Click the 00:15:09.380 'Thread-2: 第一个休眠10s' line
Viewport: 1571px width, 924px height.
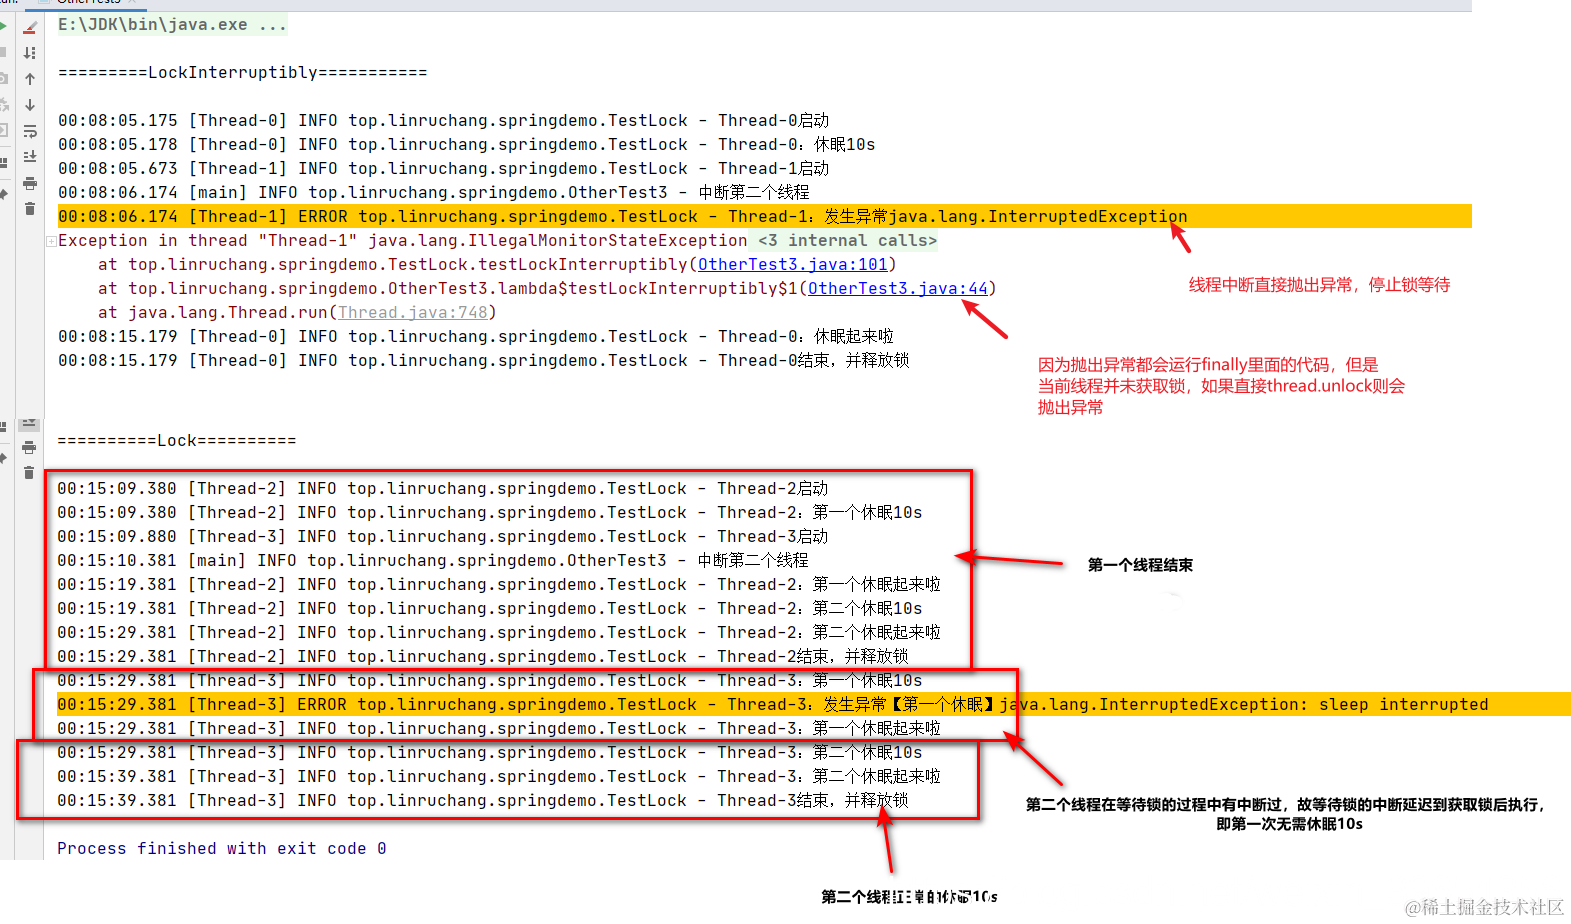click(490, 513)
